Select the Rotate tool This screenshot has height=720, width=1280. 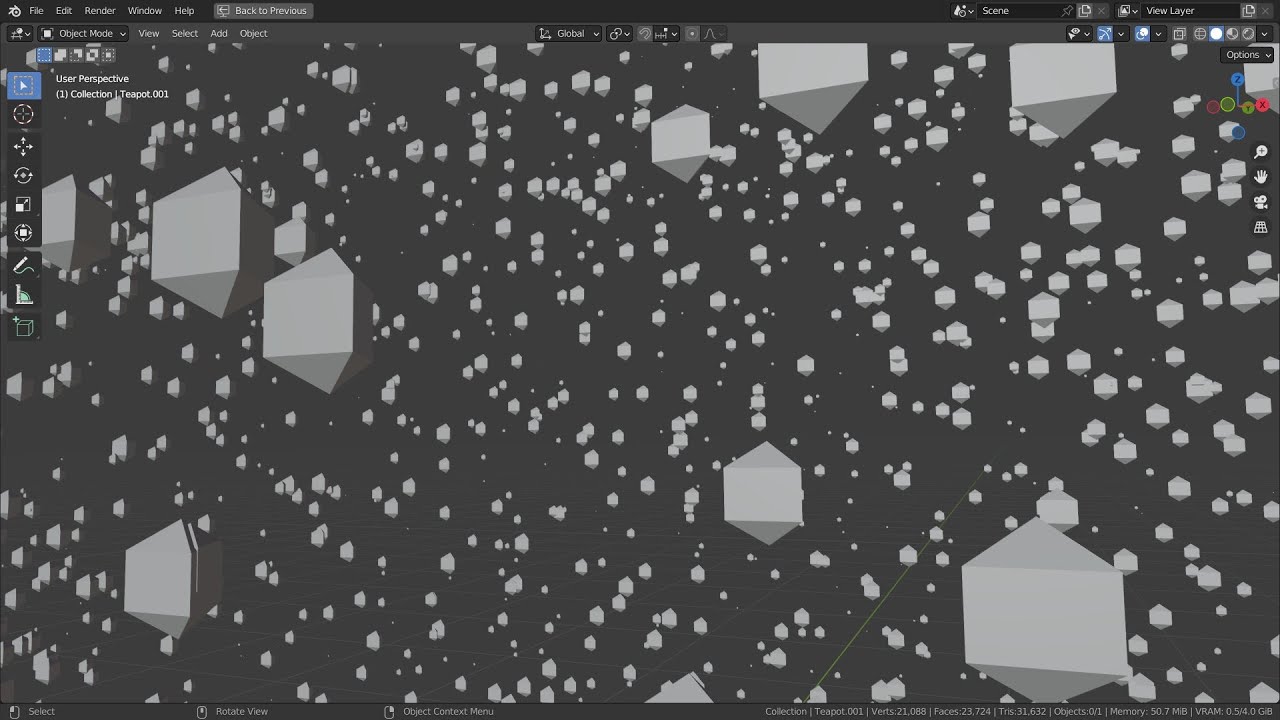tap(24, 176)
